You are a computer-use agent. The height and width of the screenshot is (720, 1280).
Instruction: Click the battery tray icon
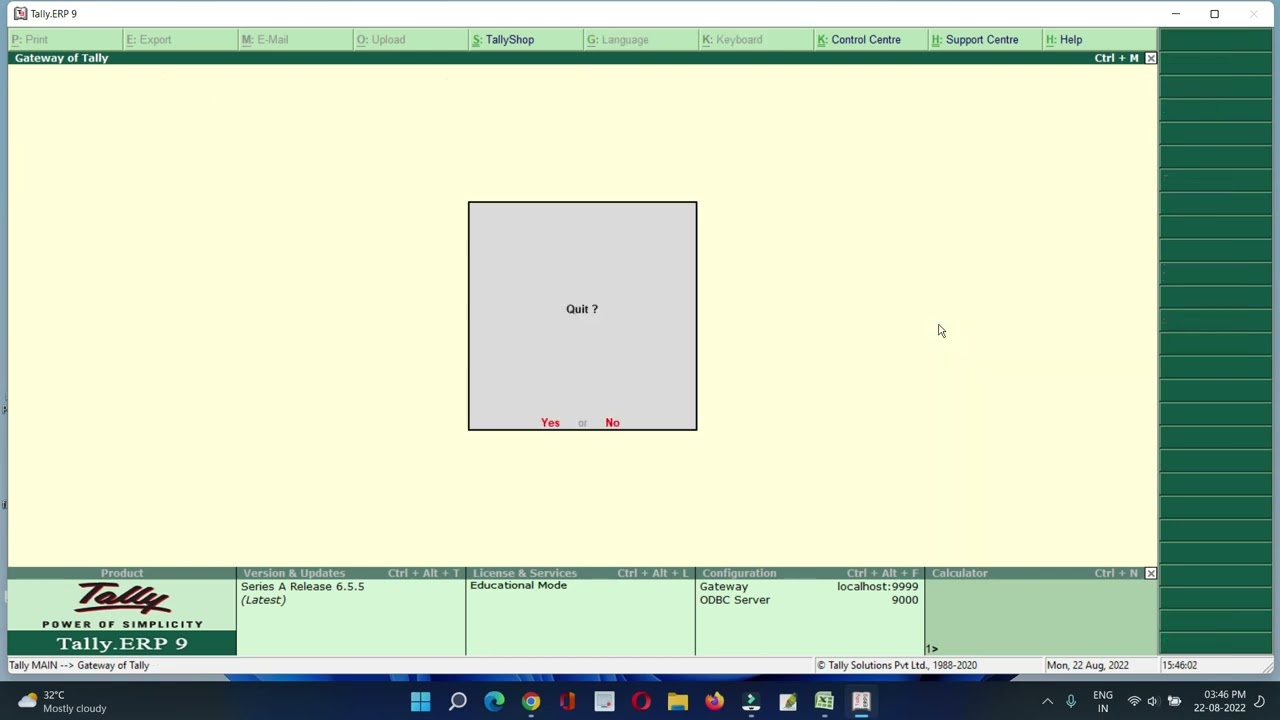pyautogui.click(x=1174, y=702)
